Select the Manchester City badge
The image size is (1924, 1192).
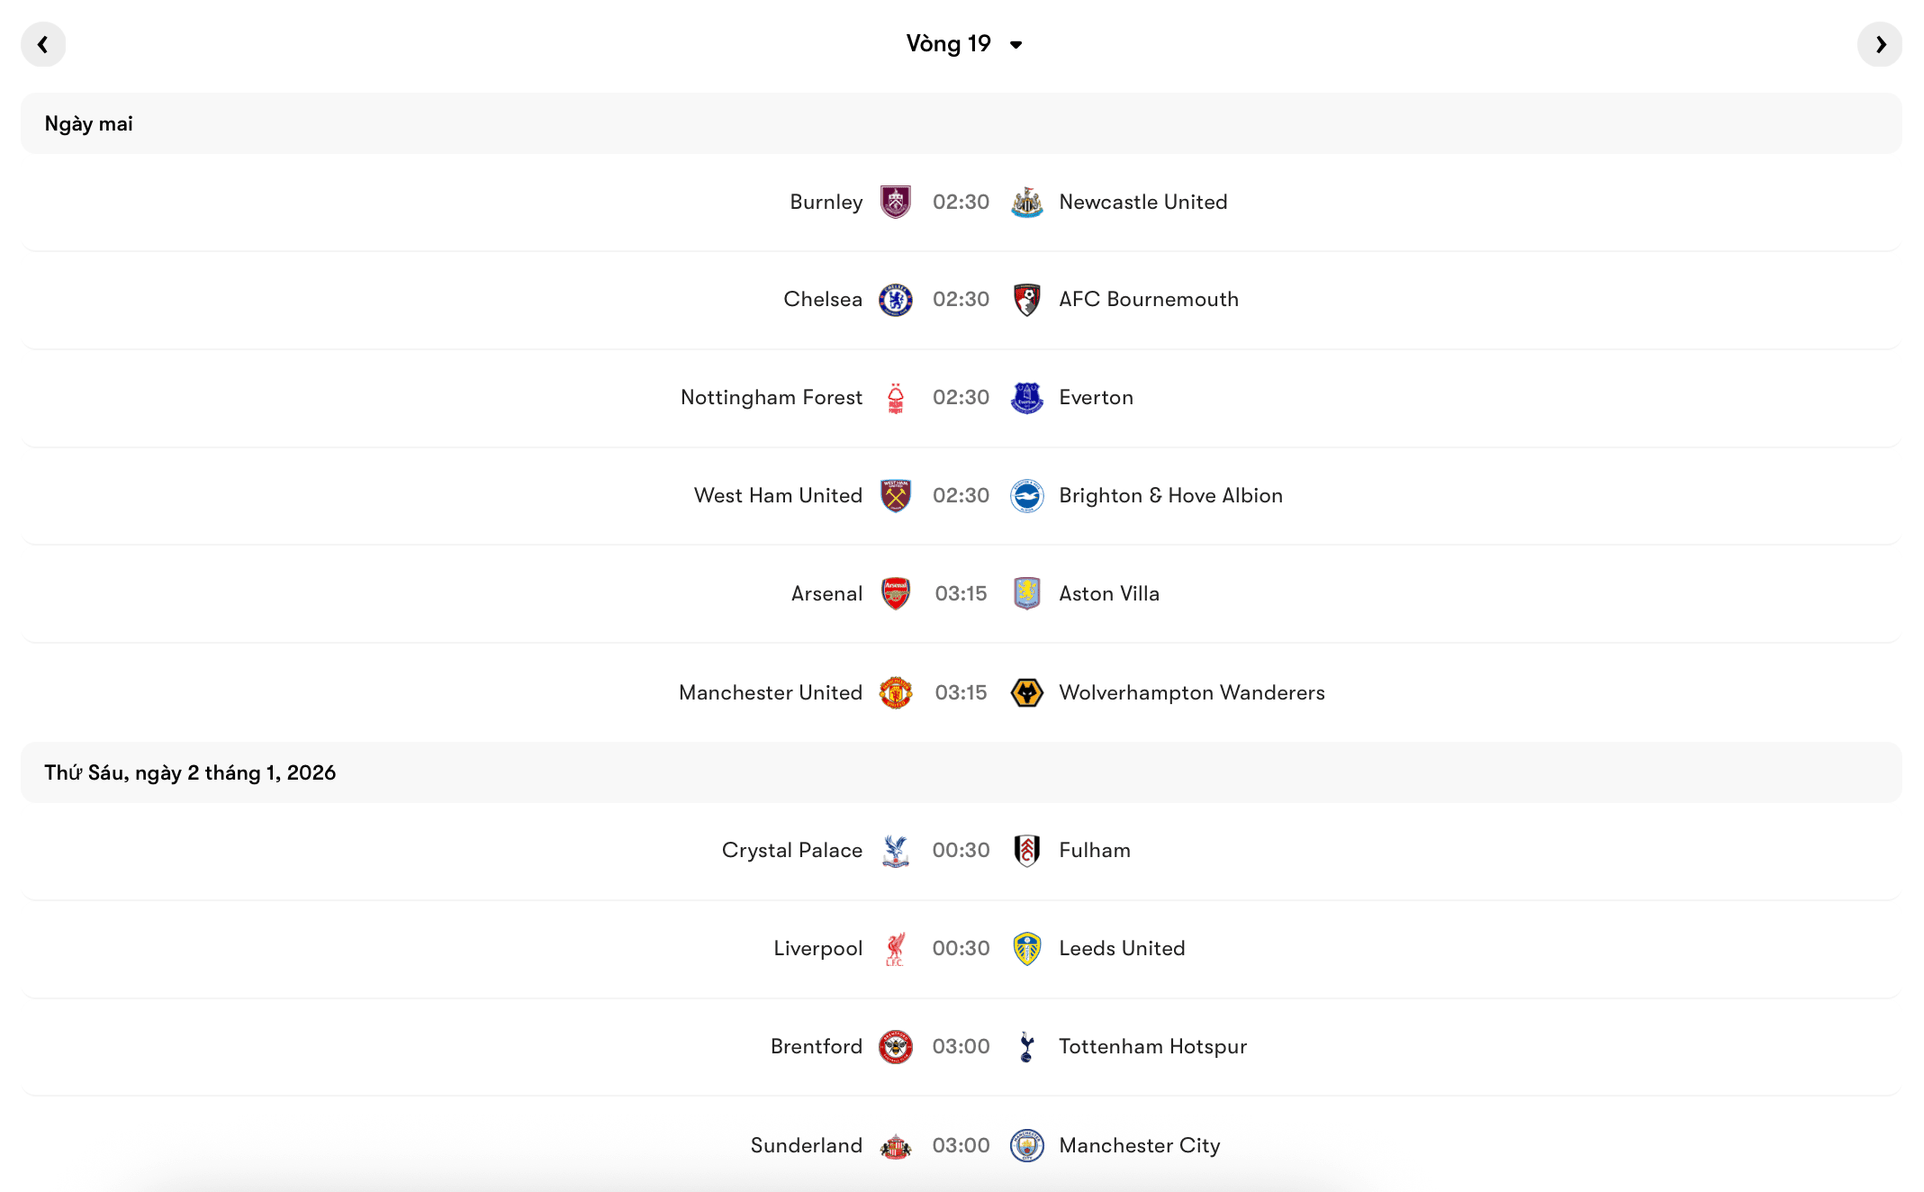[1027, 1146]
